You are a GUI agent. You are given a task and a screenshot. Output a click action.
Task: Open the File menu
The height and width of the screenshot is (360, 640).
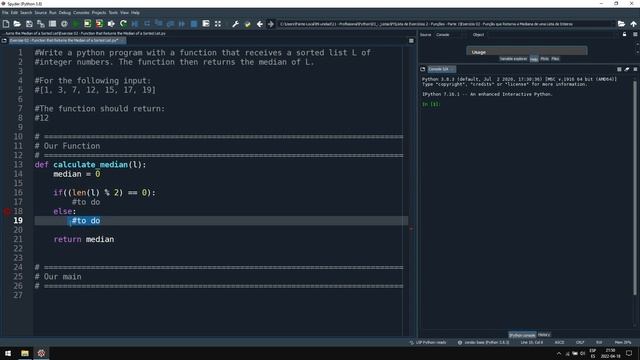[5, 13]
